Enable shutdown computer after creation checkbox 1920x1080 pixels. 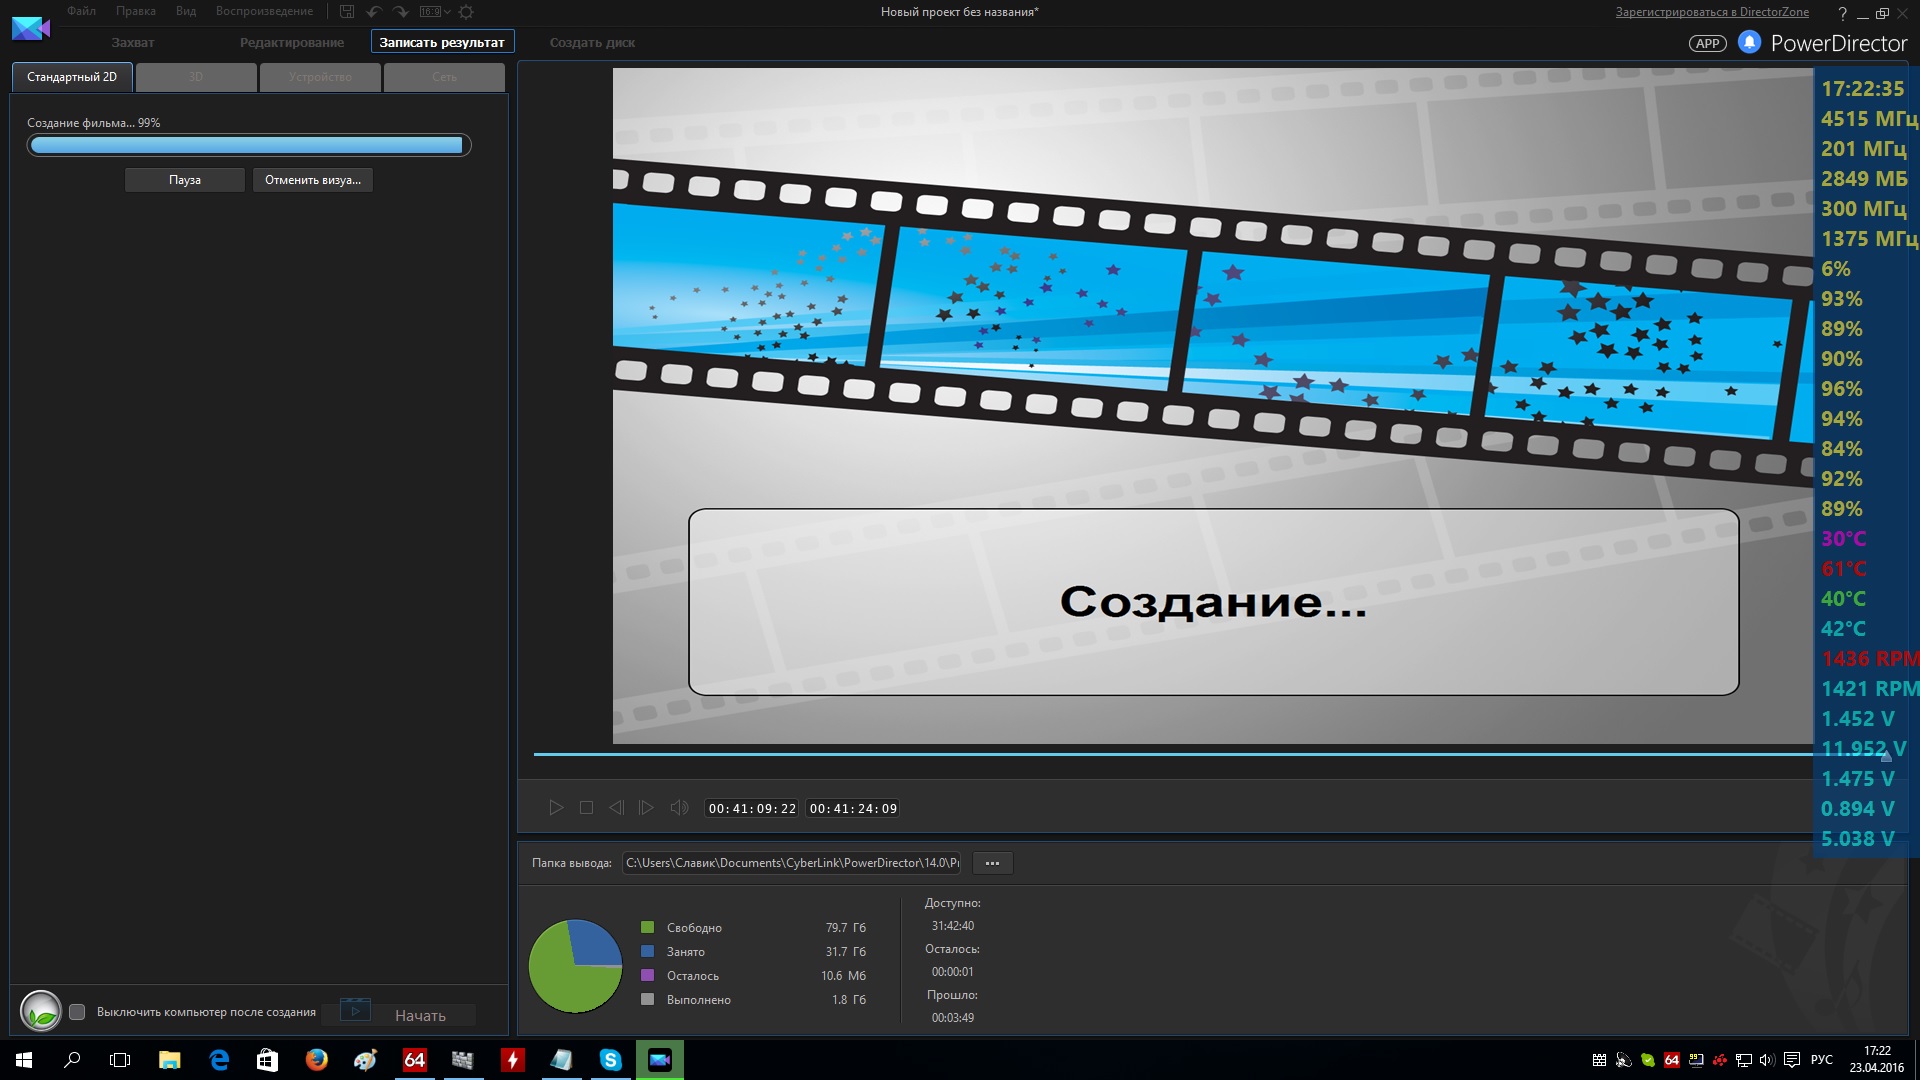coord(77,1012)
